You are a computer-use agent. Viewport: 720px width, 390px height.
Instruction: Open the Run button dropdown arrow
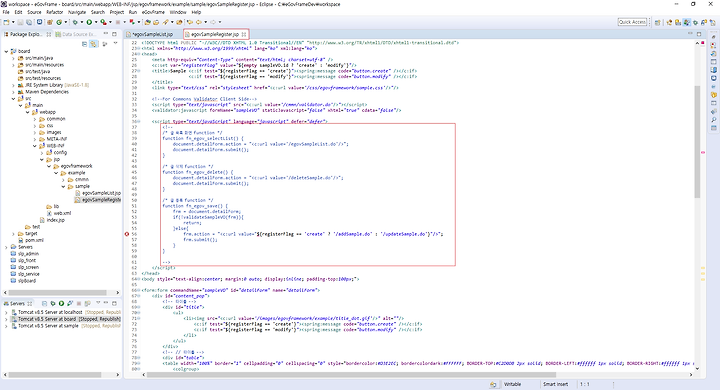pyautogui.click(x=96, y=22)
